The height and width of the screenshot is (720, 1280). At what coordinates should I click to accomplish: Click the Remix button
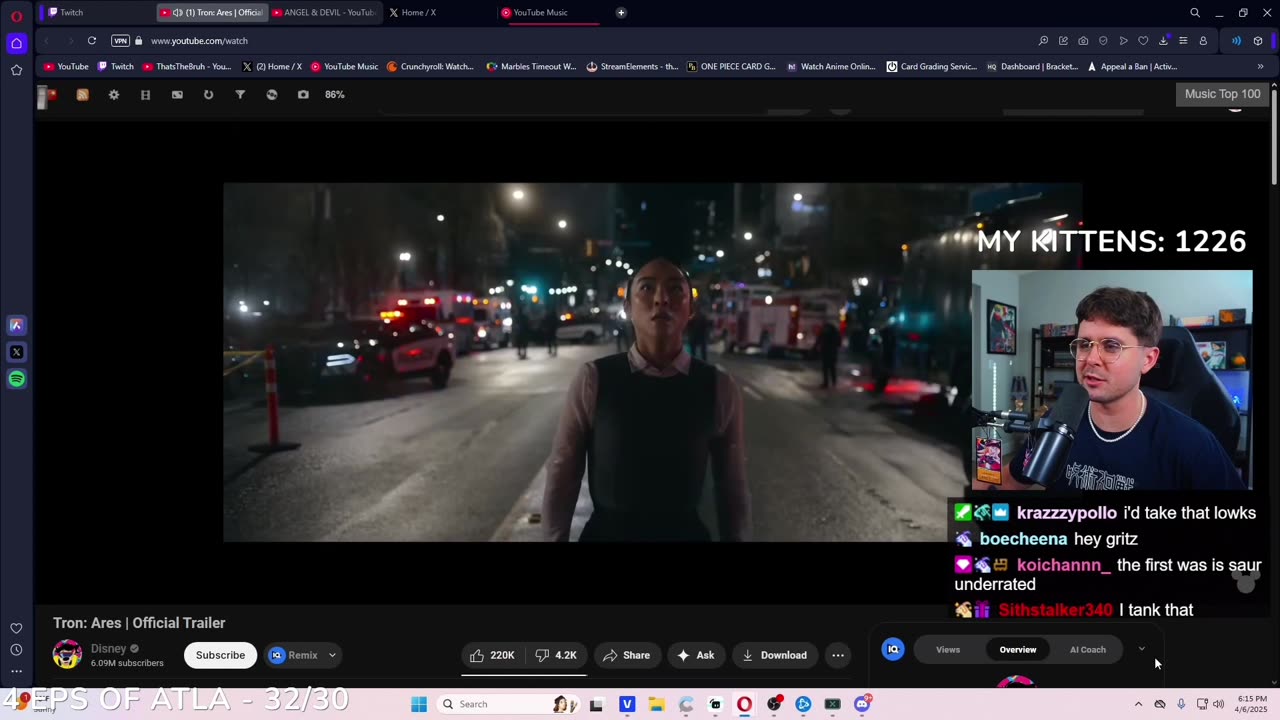click(x=293, y=655)
